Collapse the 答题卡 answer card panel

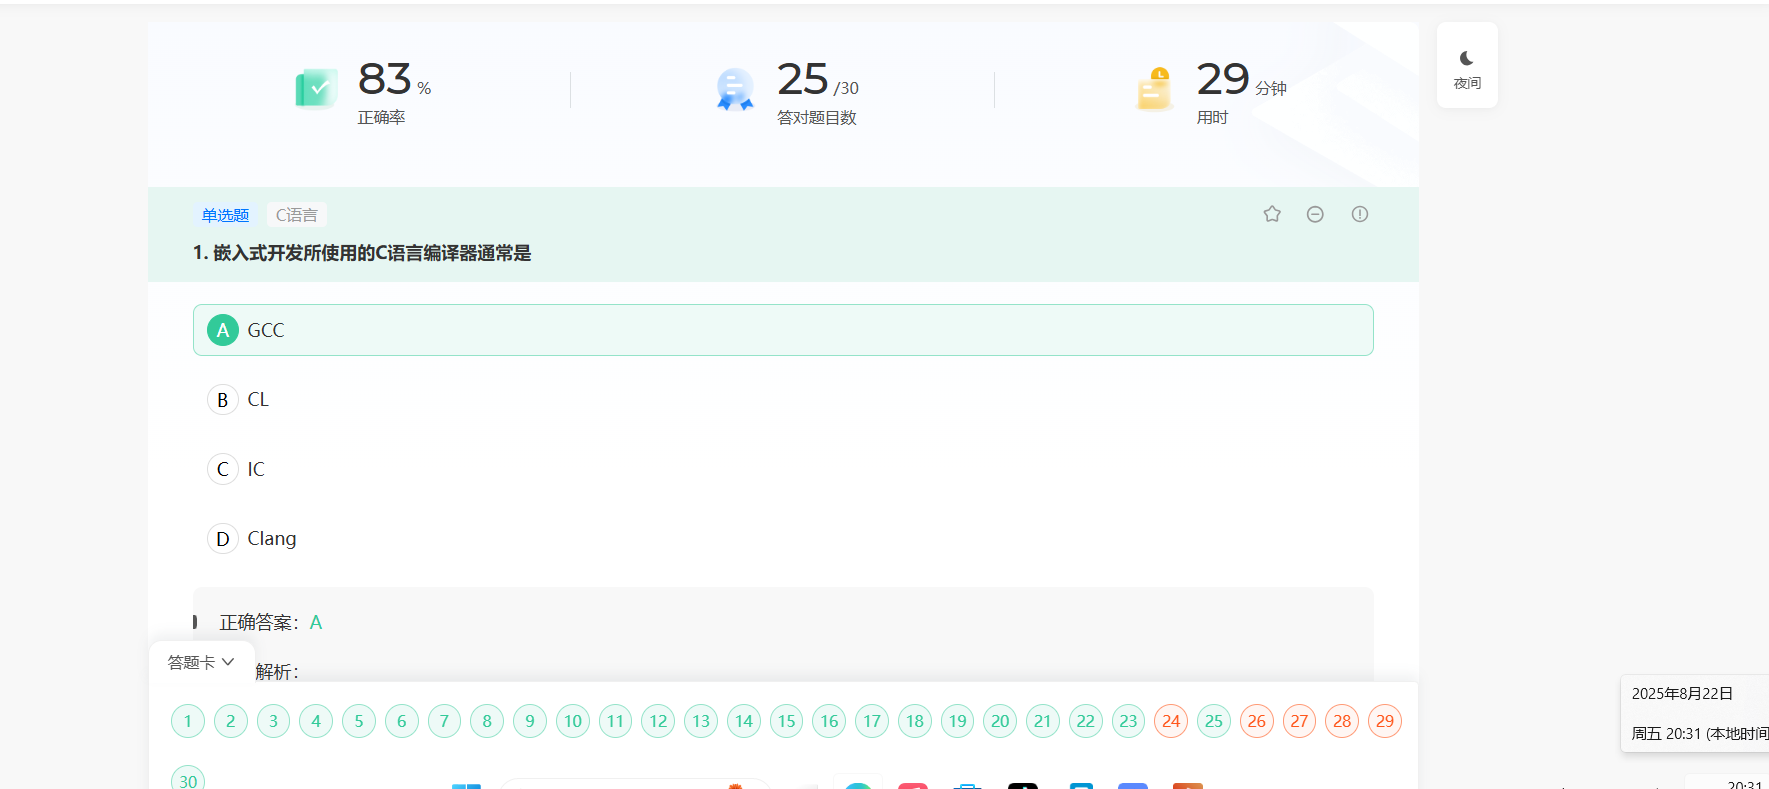(x=200, y=662)
